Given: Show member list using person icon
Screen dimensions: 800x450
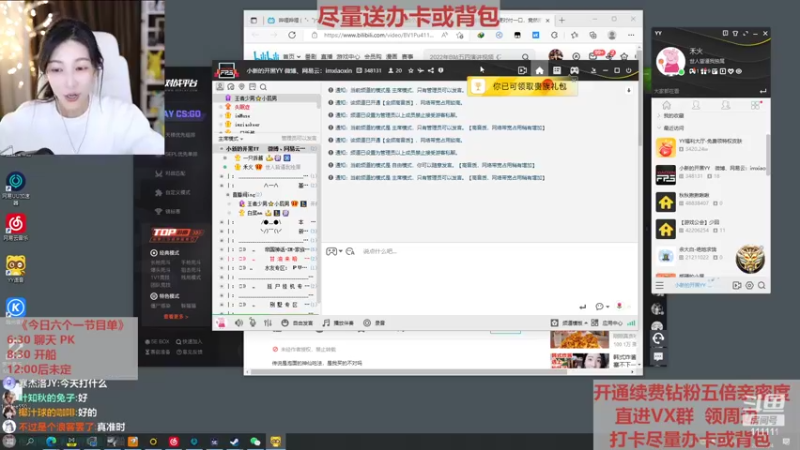Looking at the screenshot, I should point(220,87).
